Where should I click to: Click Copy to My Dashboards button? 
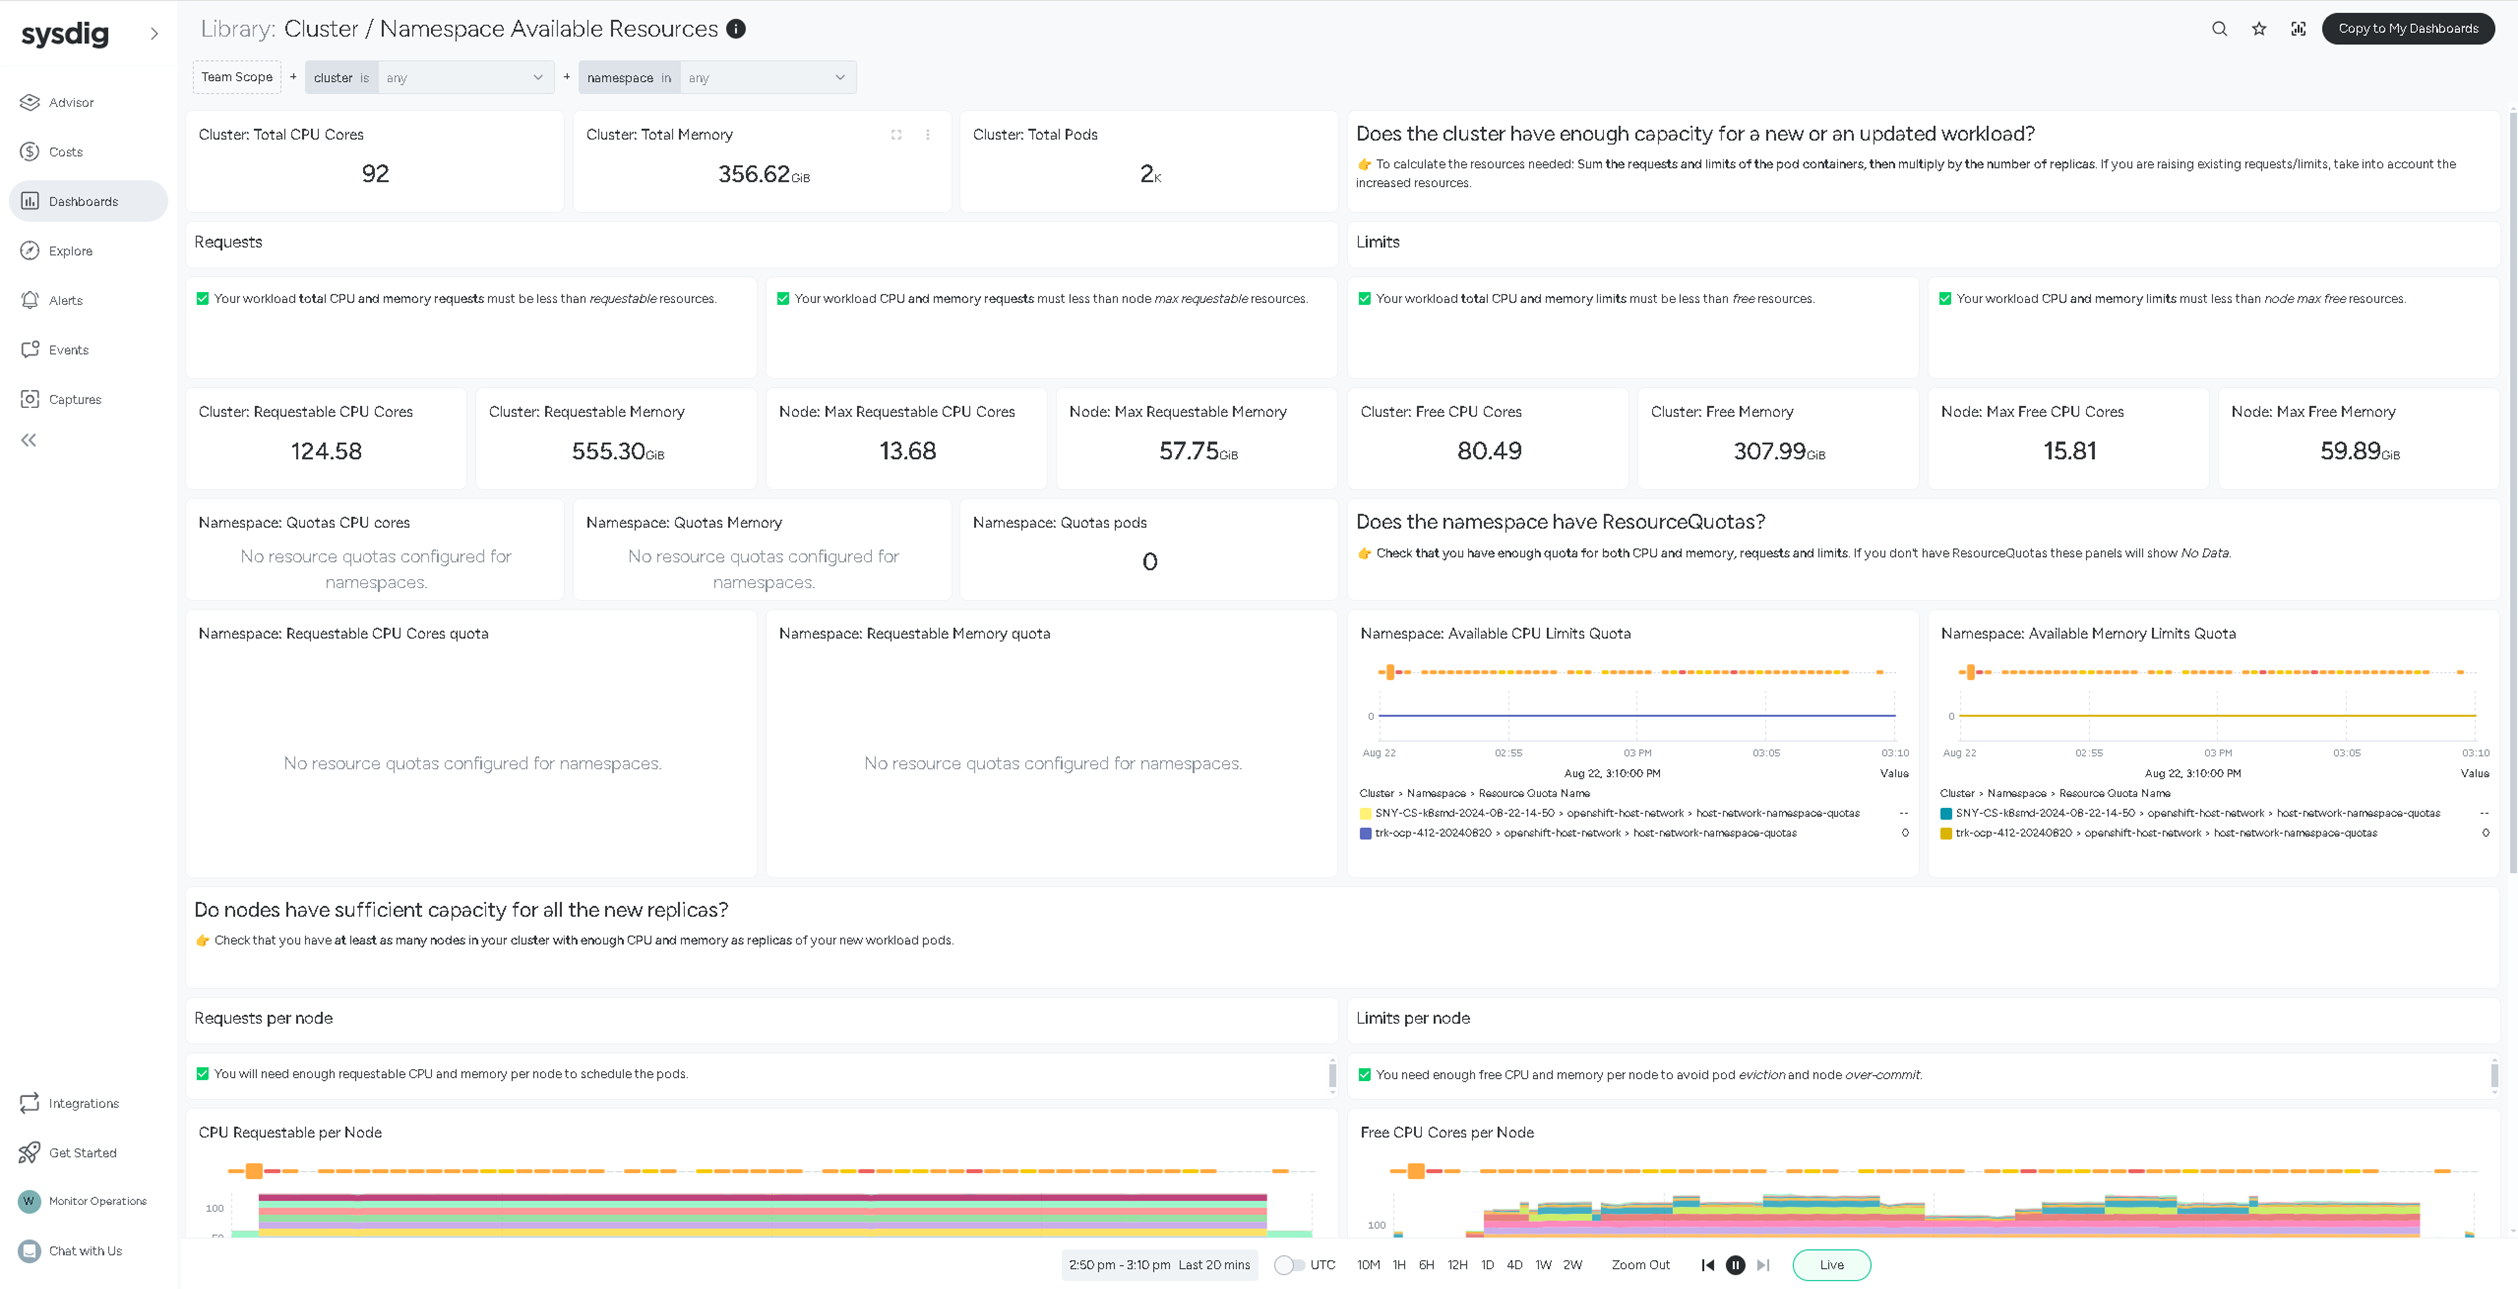coord(2407,29)
